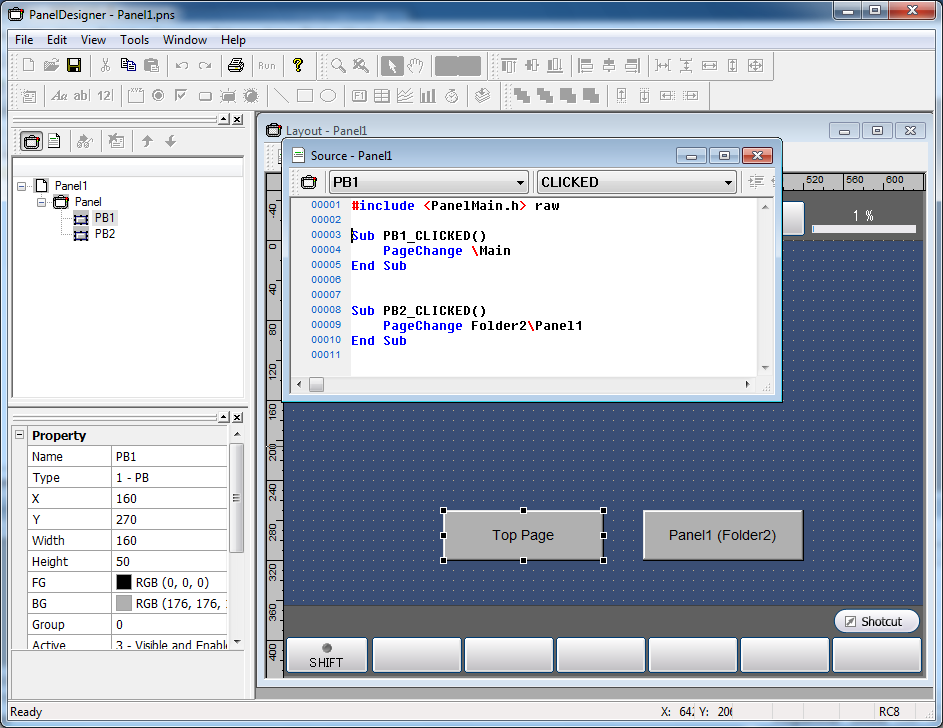Open the CLICKED event dropdown
The image size is (943, 728).
coord(727,182)
